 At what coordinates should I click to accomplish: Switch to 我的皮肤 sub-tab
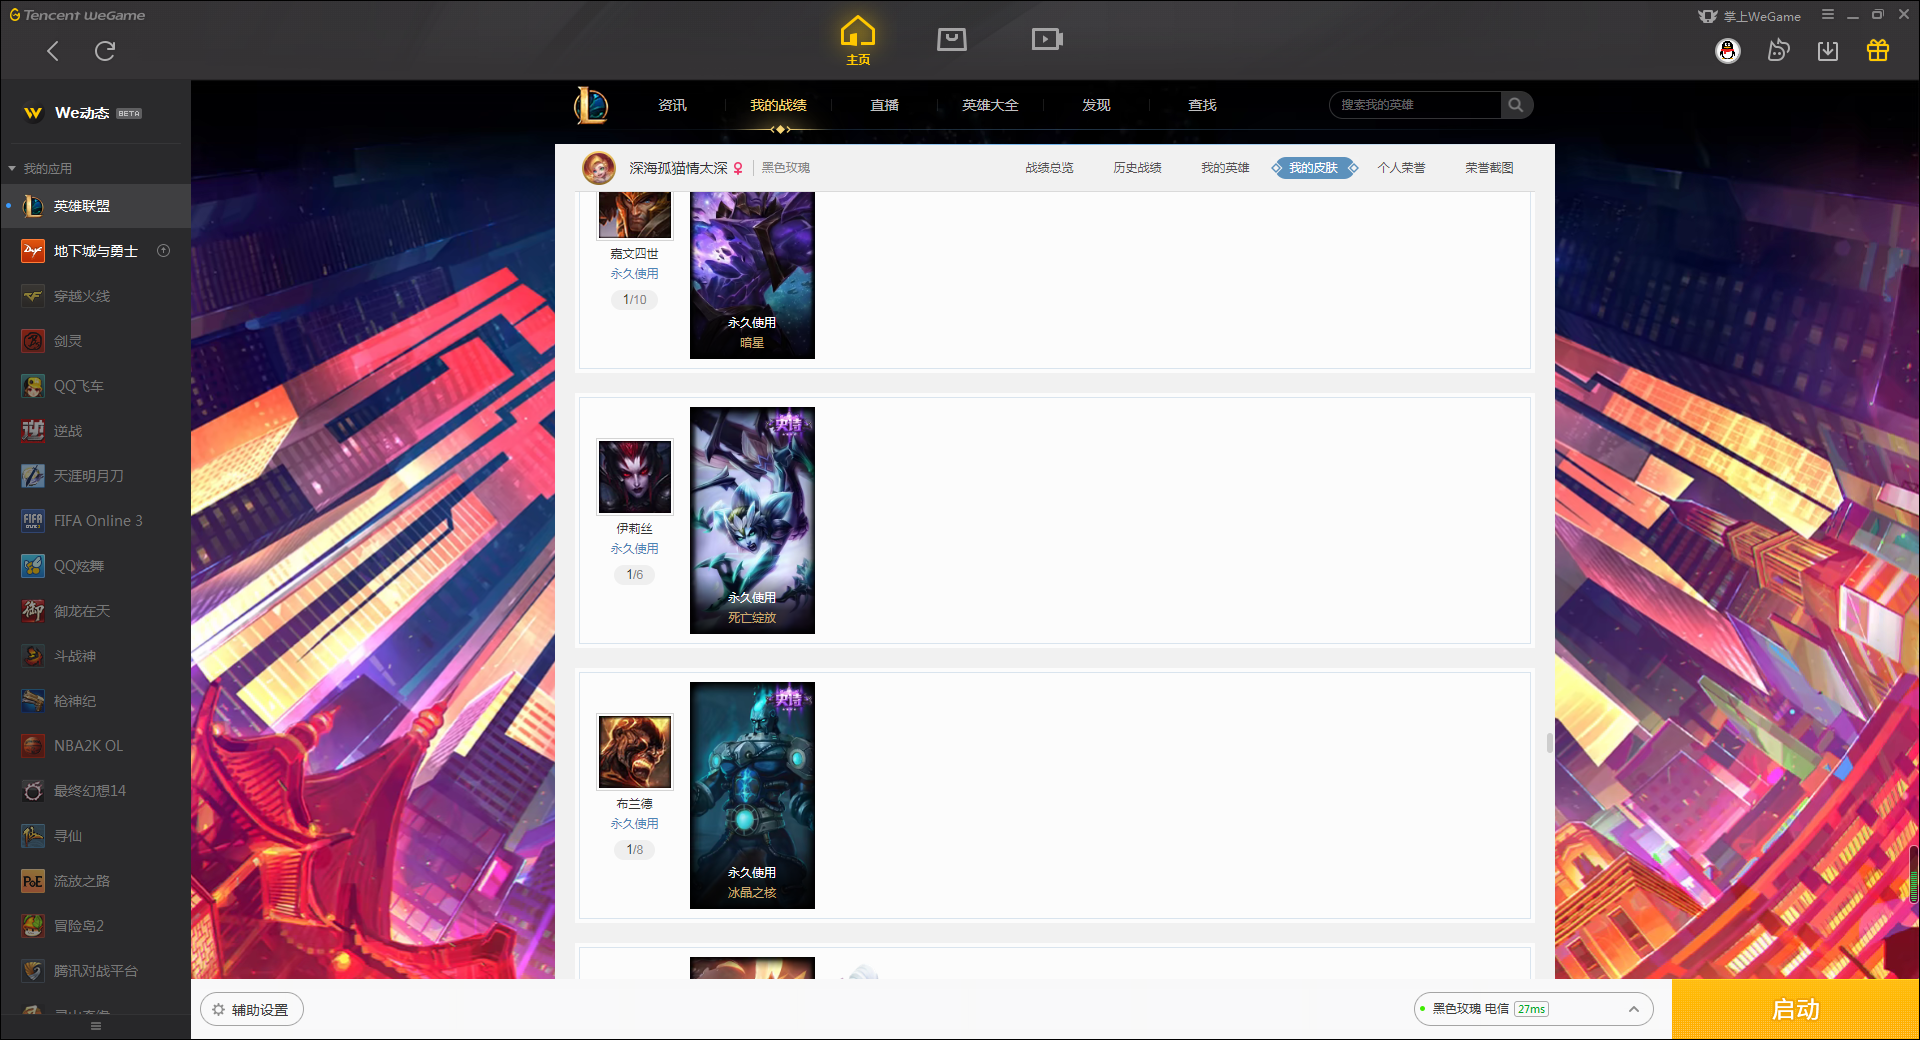(x=1313, y=168)
